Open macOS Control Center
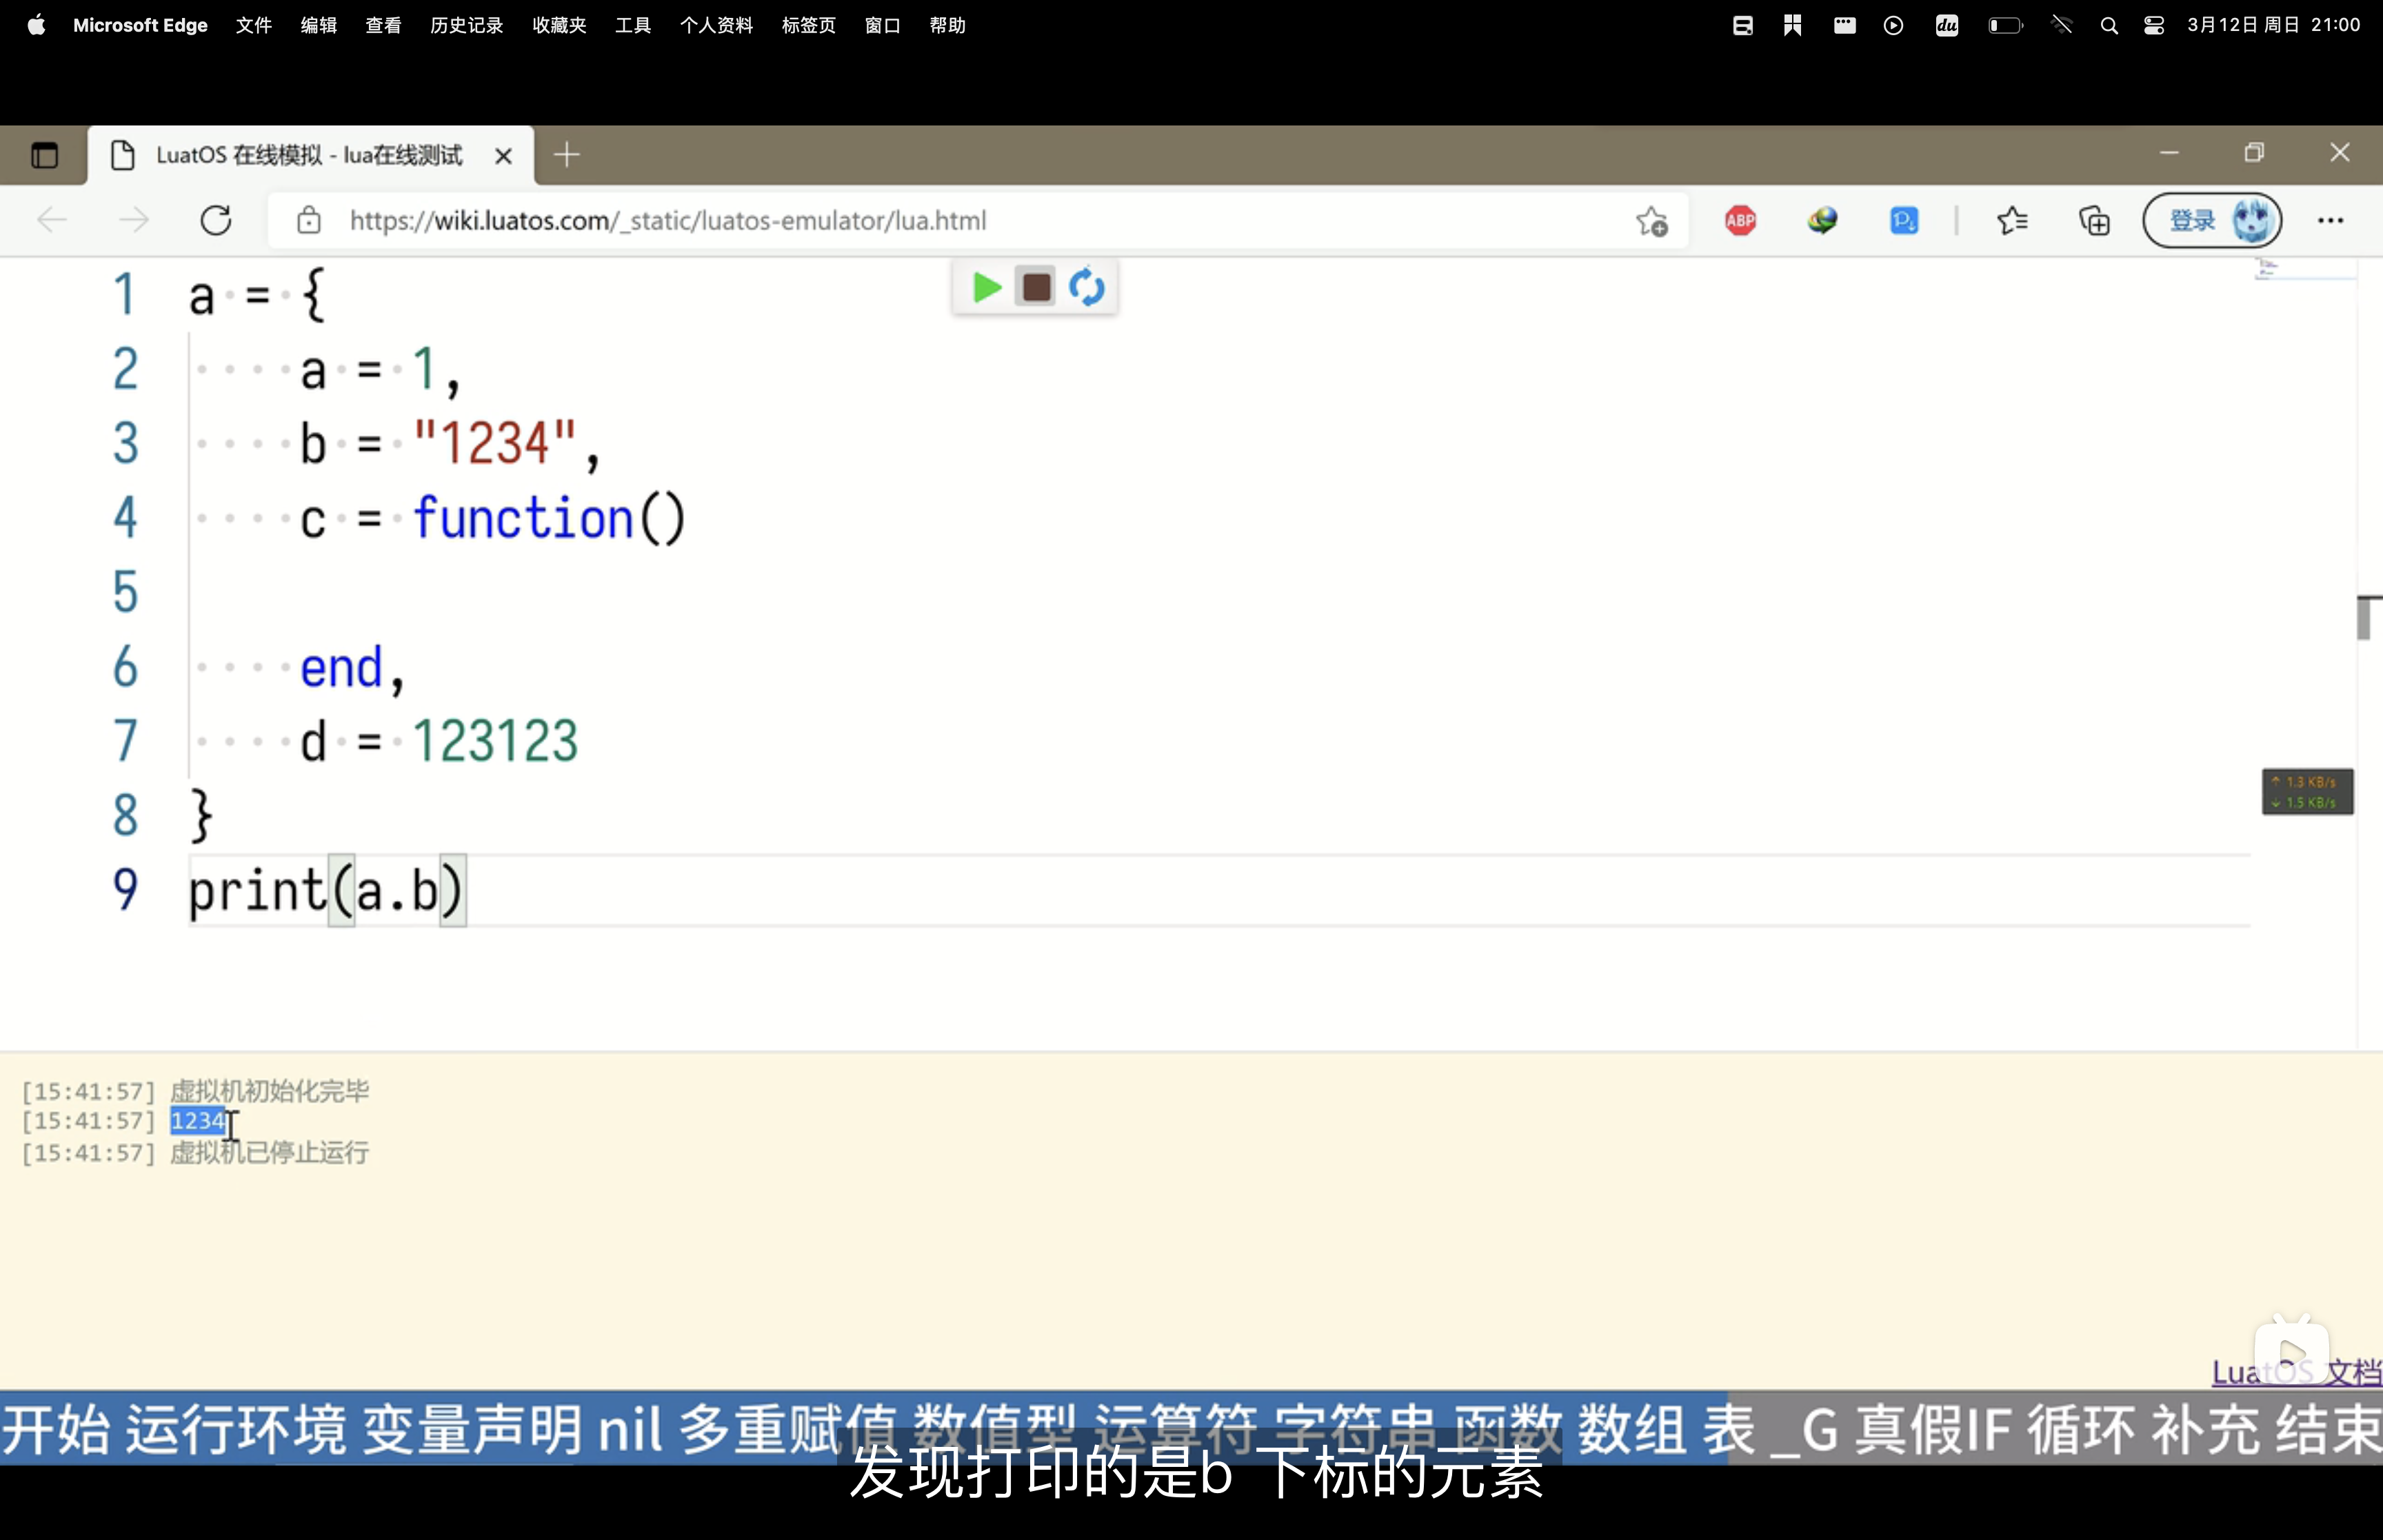This screenshot has width=2383, height=1540. (2154, 26)
